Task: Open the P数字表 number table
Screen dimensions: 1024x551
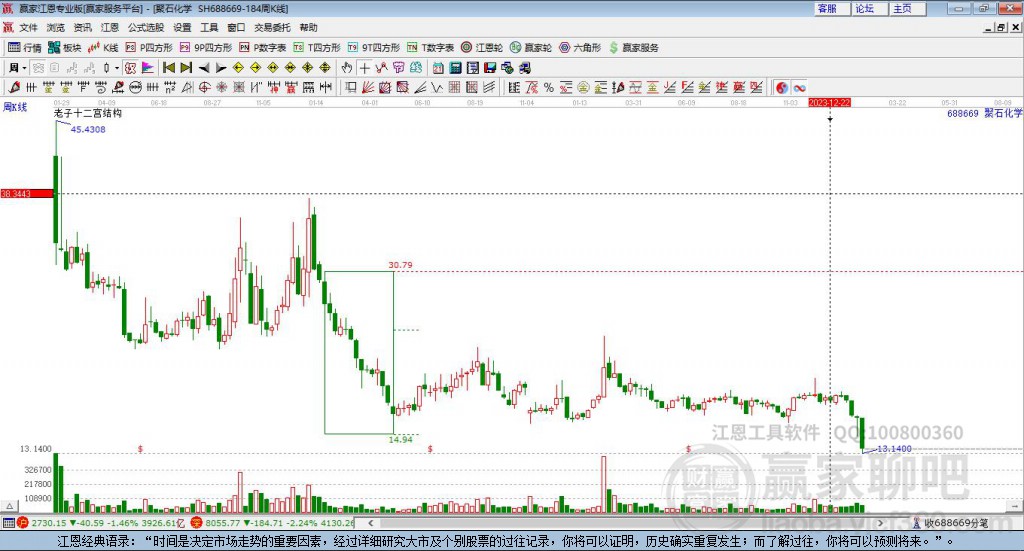Action: pyautogui.click(x=263, y=48)
